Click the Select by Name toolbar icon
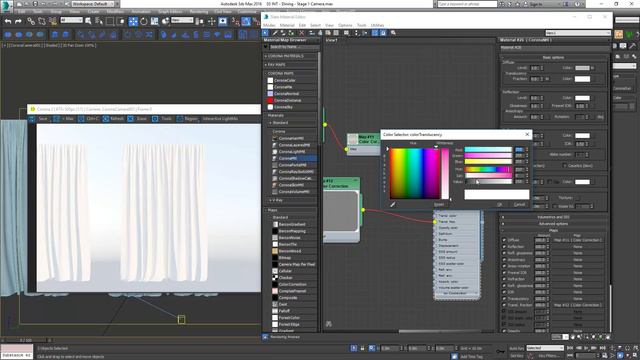This screenshot has width=640, height=360. (99, 21)
